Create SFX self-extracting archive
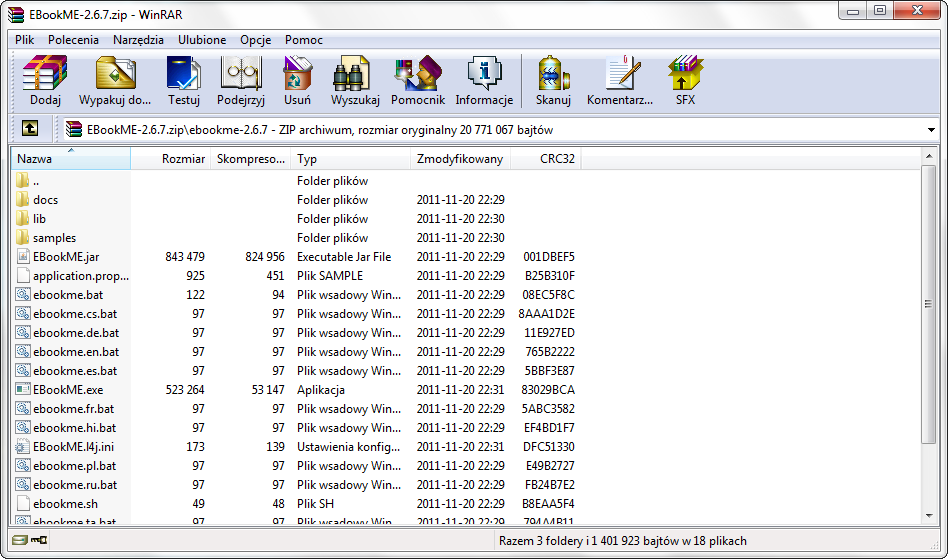This screenshot has height=559, width=948. pos(685,74)
